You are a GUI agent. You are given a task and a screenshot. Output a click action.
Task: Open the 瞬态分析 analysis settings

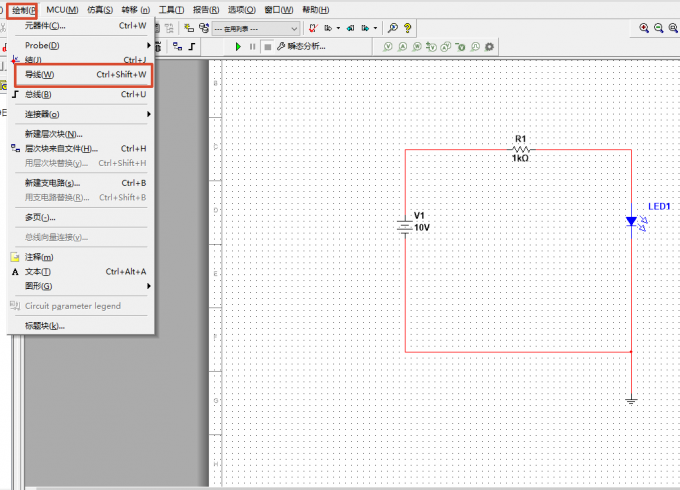301,46
